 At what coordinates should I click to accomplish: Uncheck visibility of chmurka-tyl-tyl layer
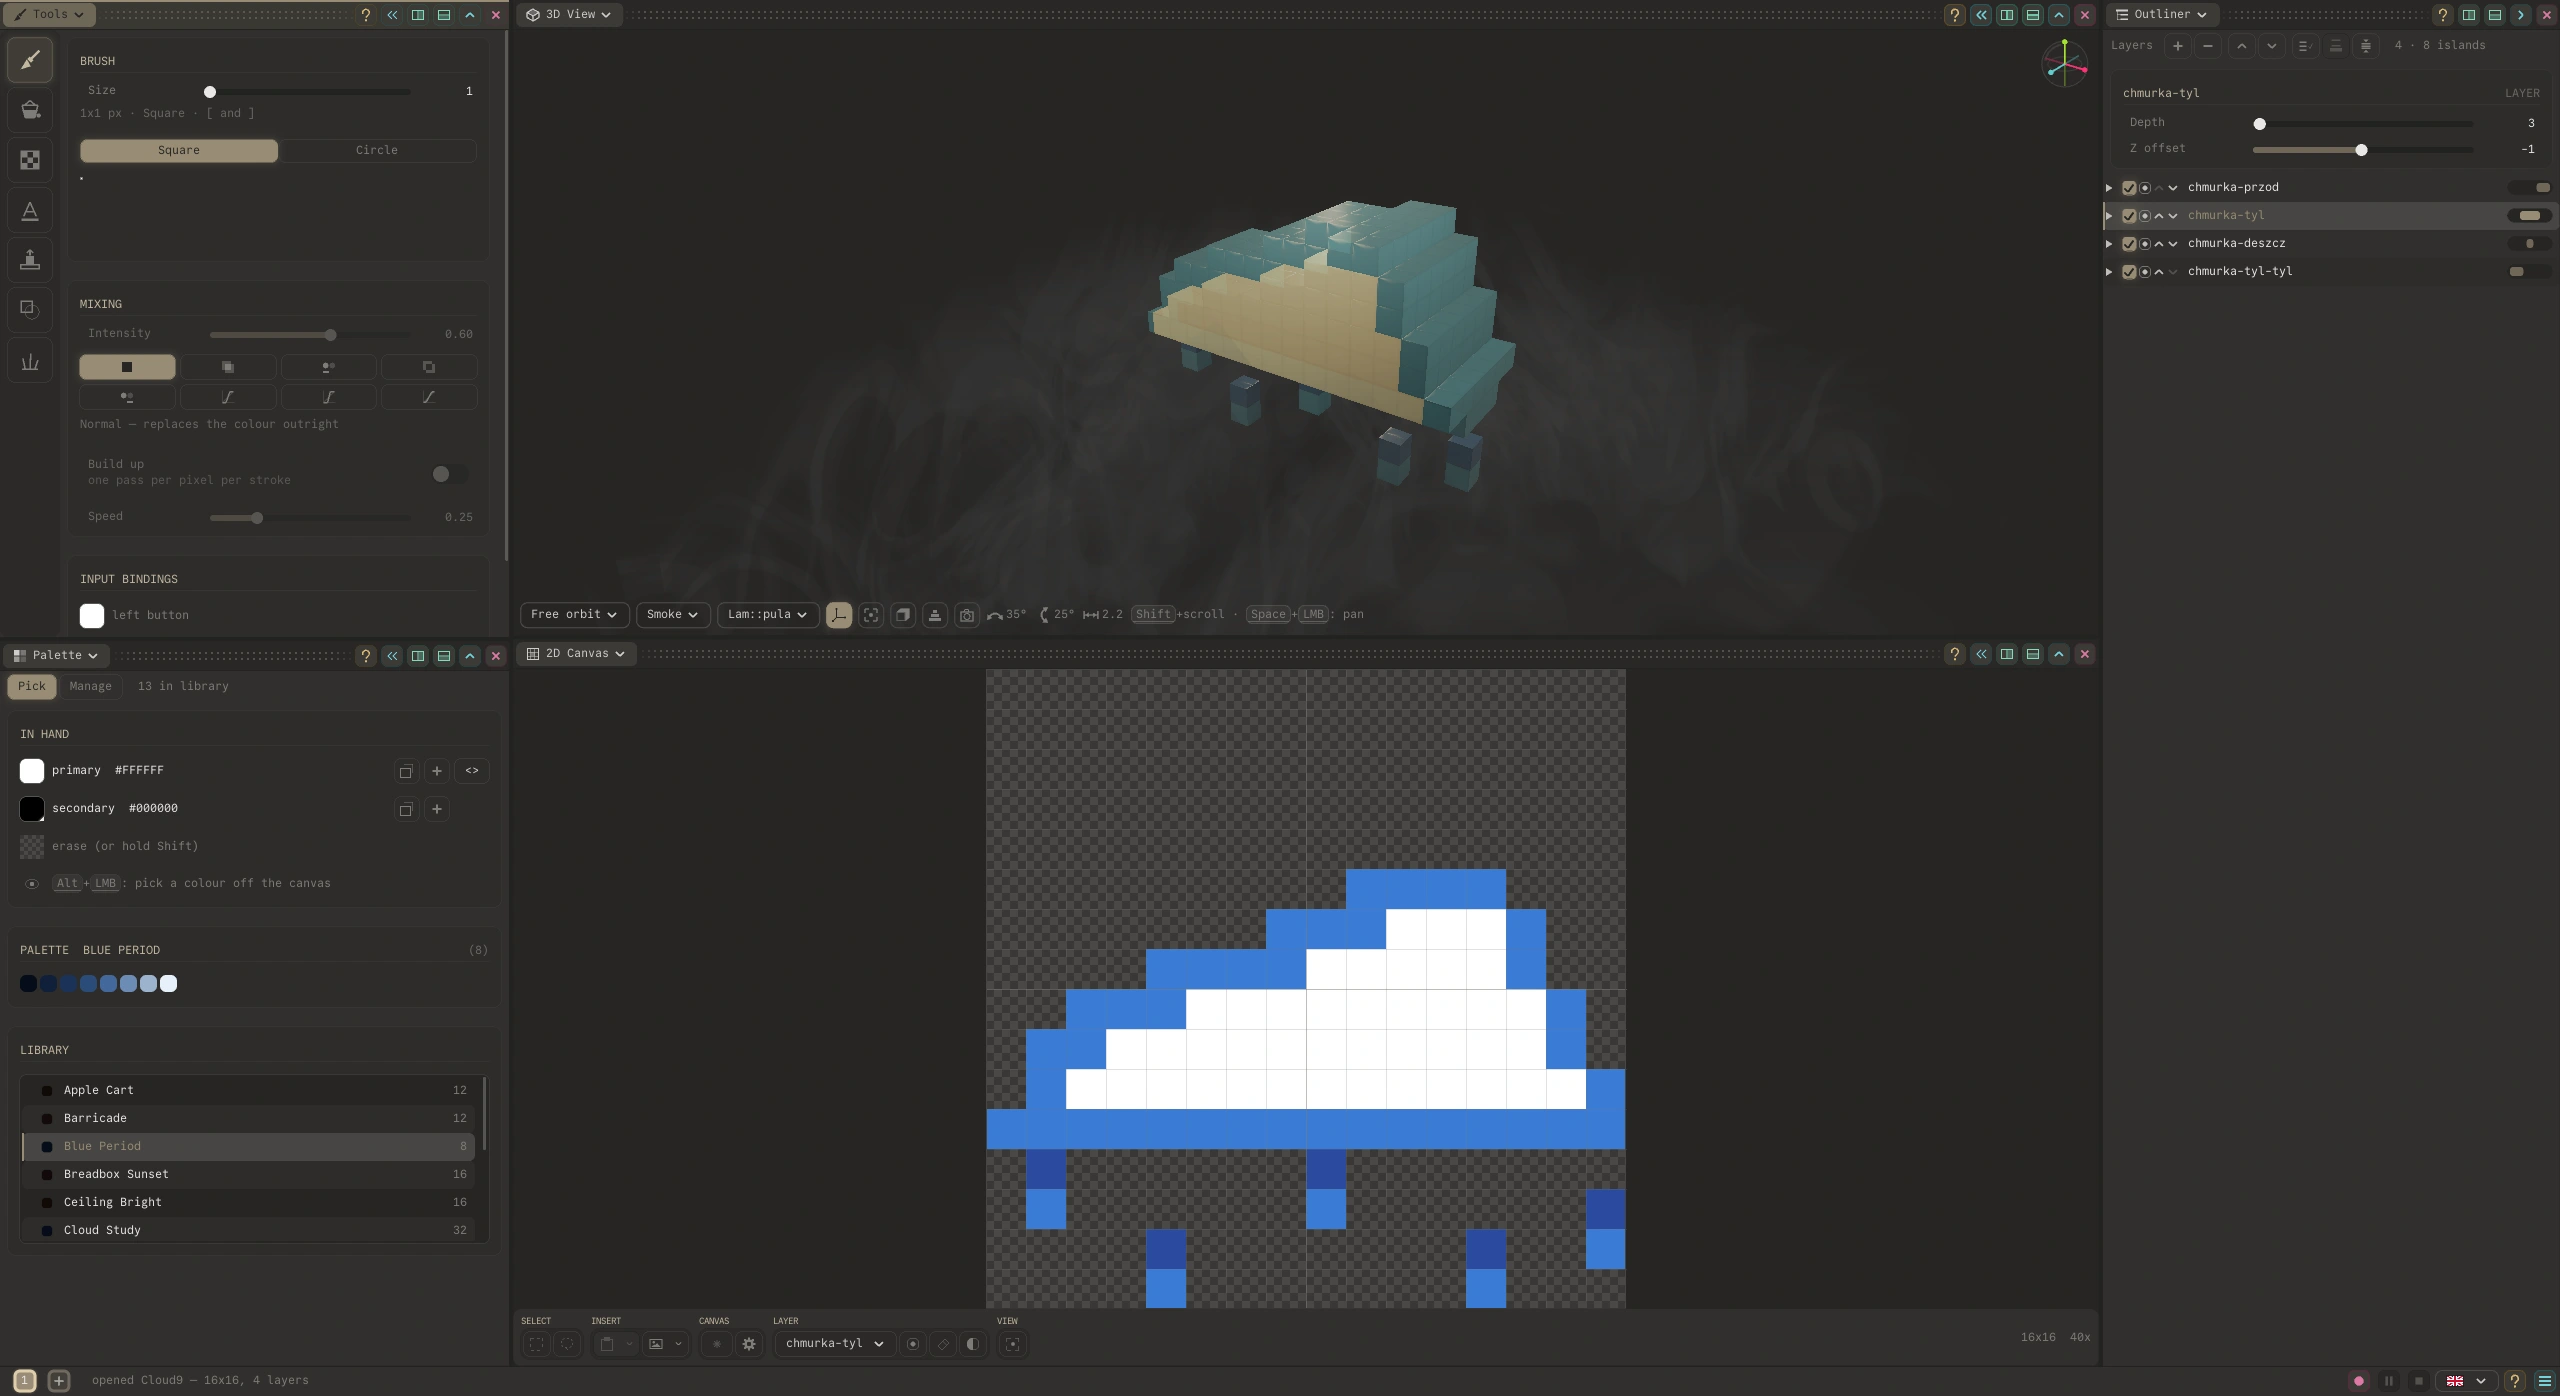coord(2129,272)
